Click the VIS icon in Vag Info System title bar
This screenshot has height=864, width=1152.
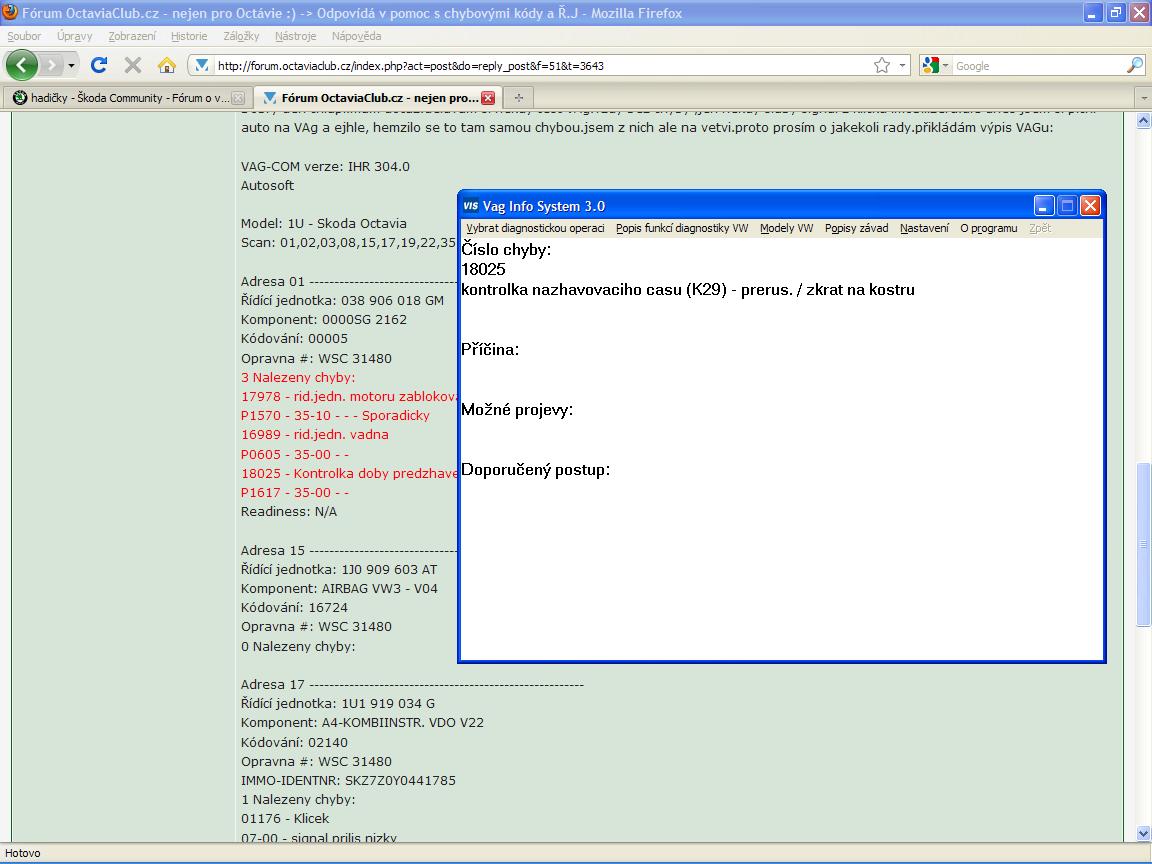[x=471, y=206]
